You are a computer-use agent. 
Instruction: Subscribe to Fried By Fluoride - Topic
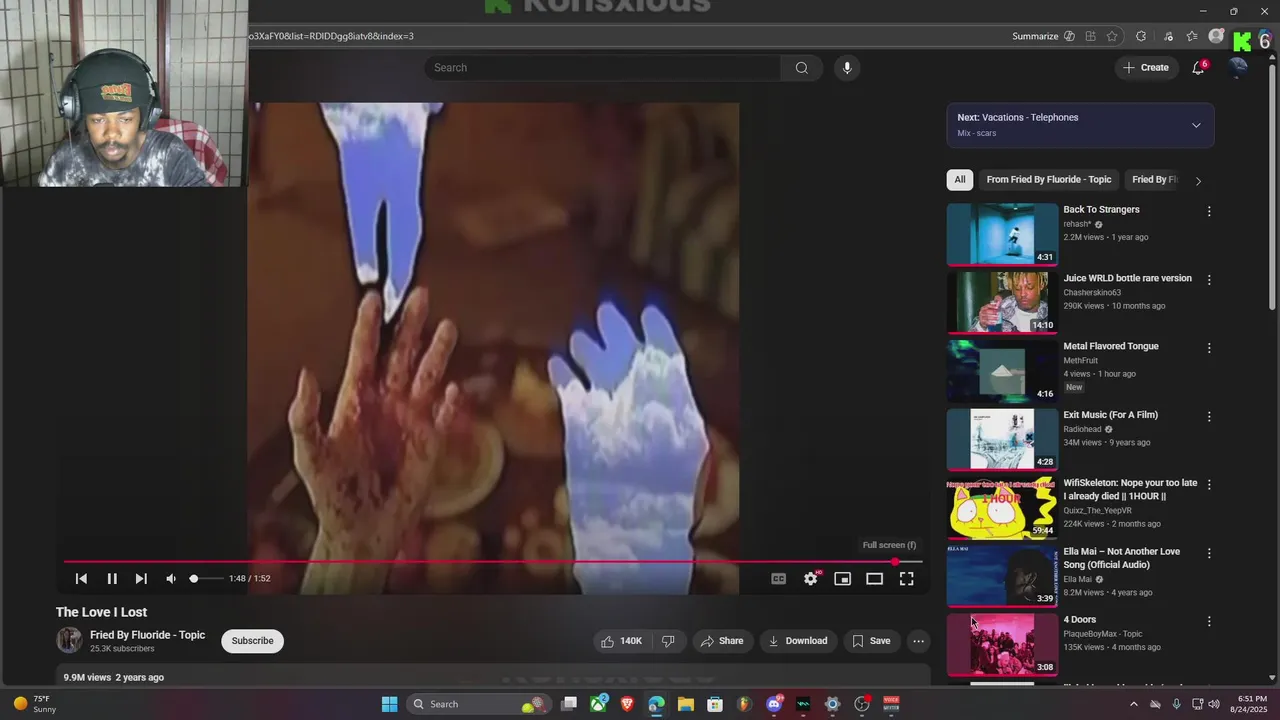(x=252, y=641)
